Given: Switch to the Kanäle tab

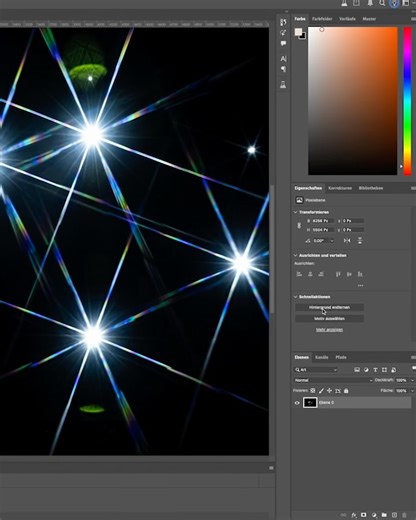Looking at the screenshot, I should click(x=322, y=357).
